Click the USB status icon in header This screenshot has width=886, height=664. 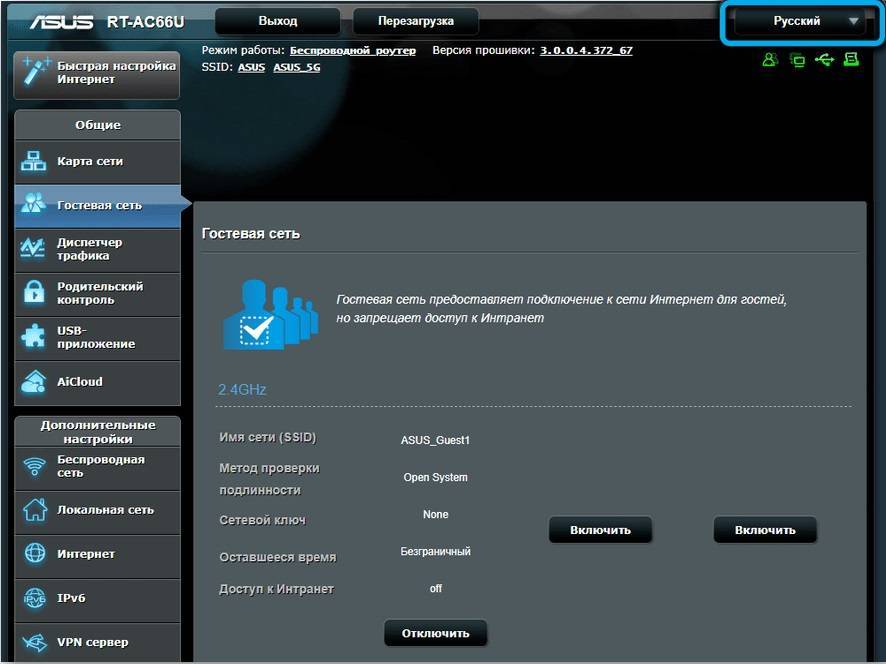[x=824, y=60]
